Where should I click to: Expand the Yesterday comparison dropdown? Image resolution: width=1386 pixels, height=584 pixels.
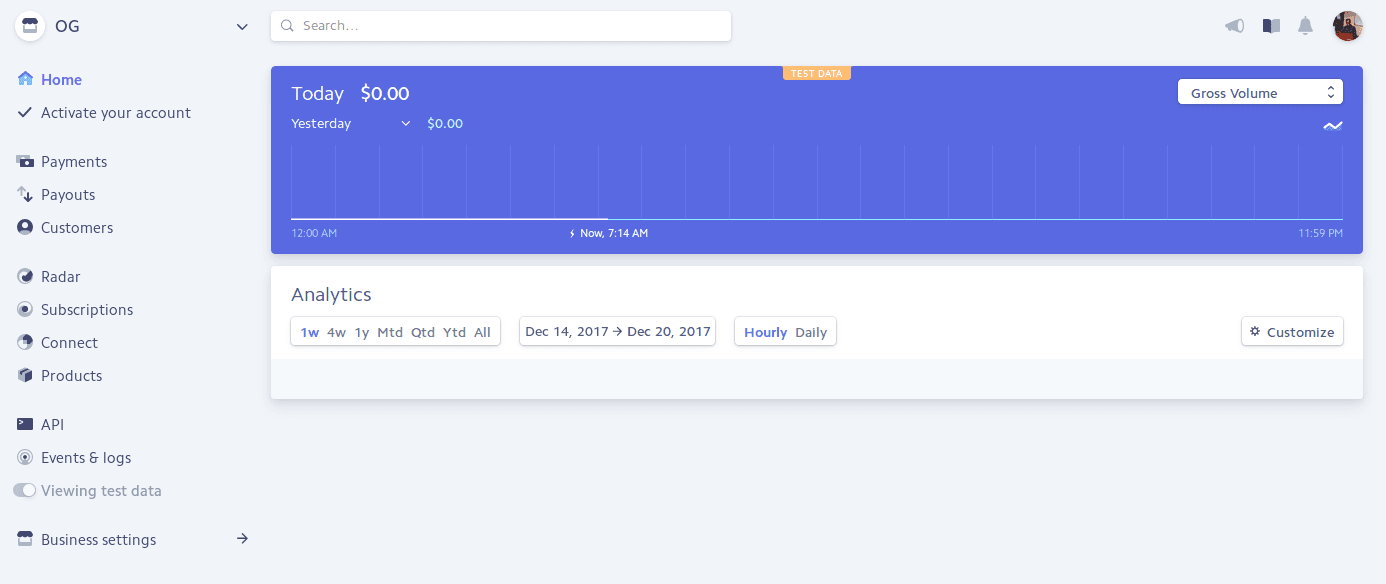406,123
